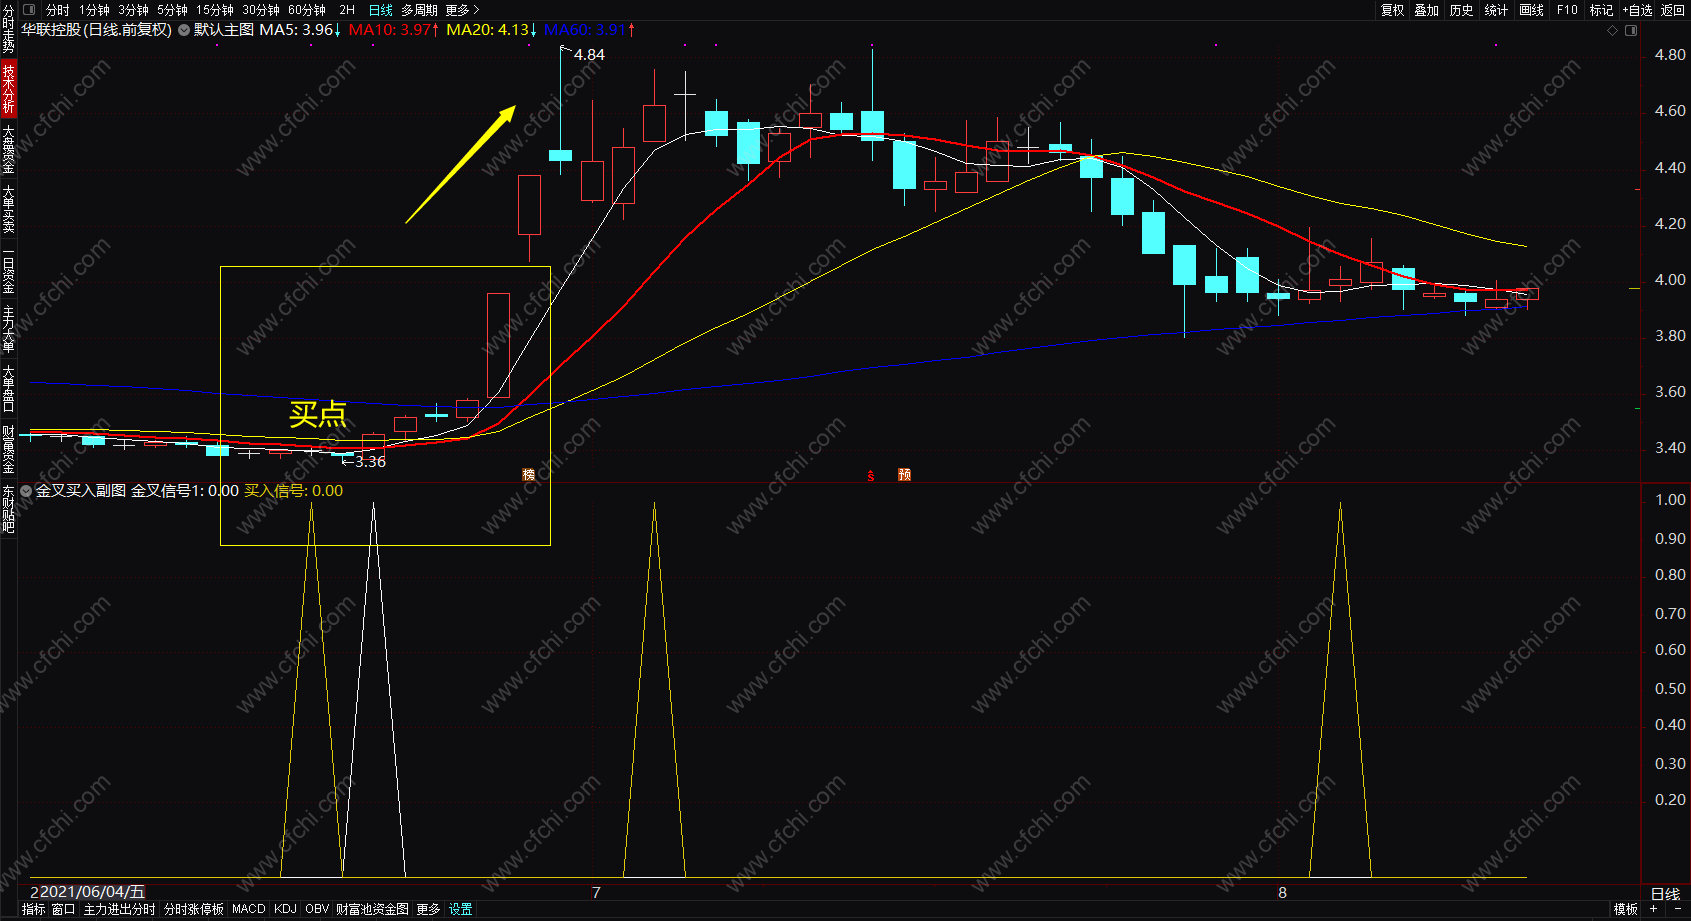Select 主力进出分时 indicator

[x=119, y=909]
